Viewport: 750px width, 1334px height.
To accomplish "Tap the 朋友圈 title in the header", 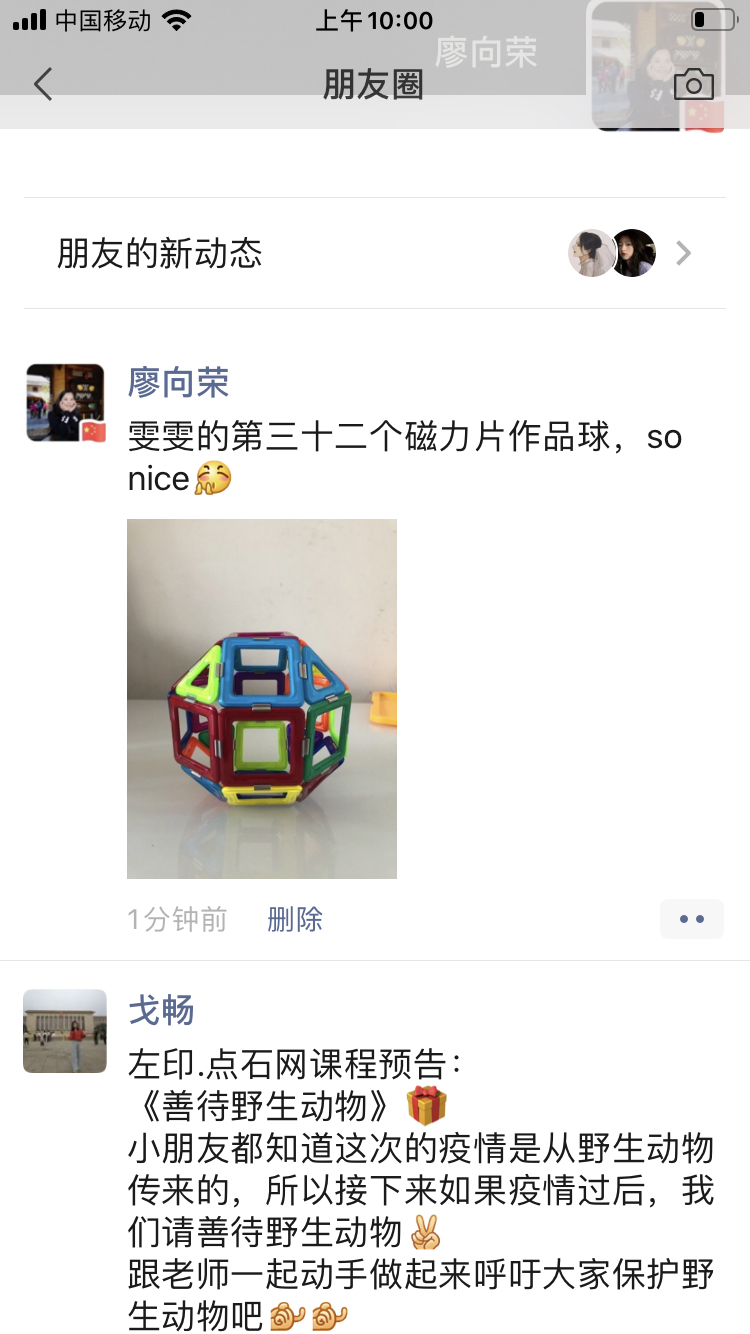I will click(374, 85).
